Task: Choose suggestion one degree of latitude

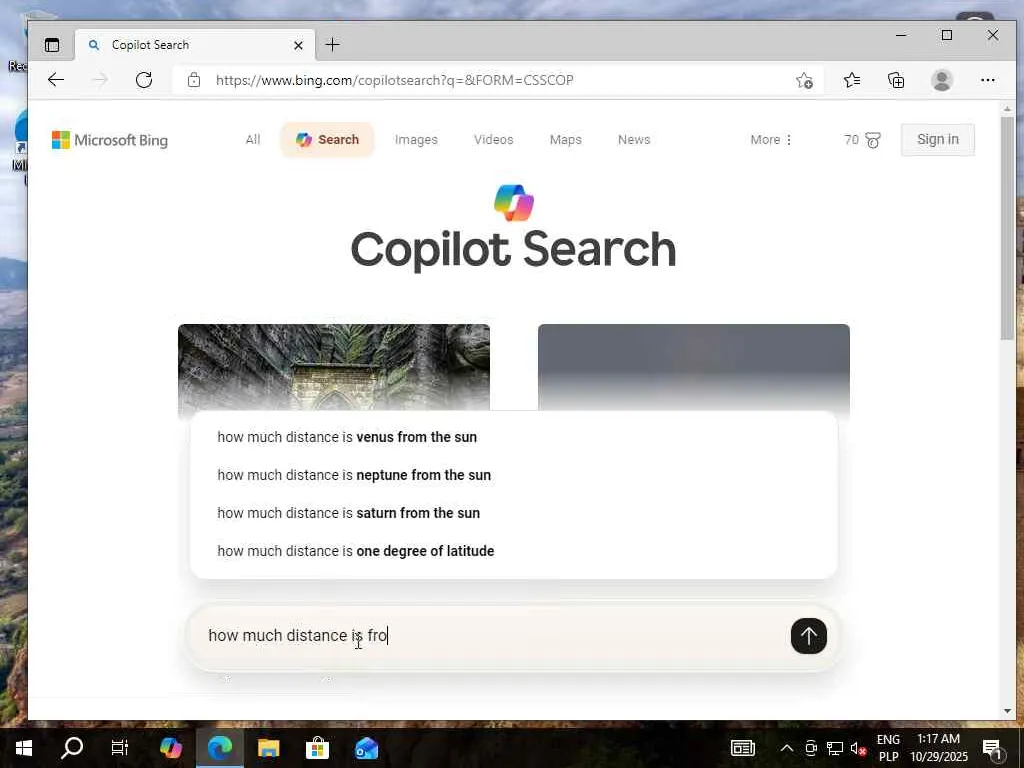Action: pyautogui.click(x=514, y=551)
